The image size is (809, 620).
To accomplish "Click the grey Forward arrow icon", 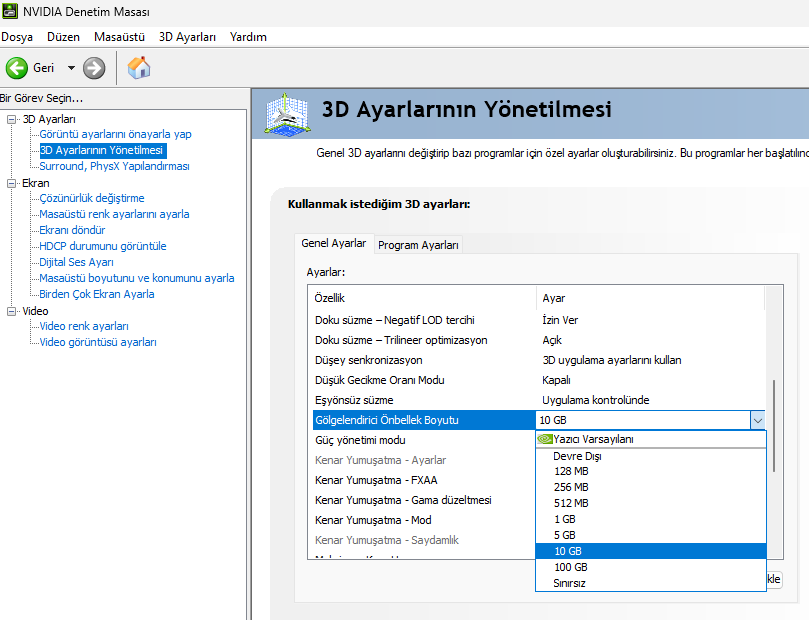I will coord(94,68).
